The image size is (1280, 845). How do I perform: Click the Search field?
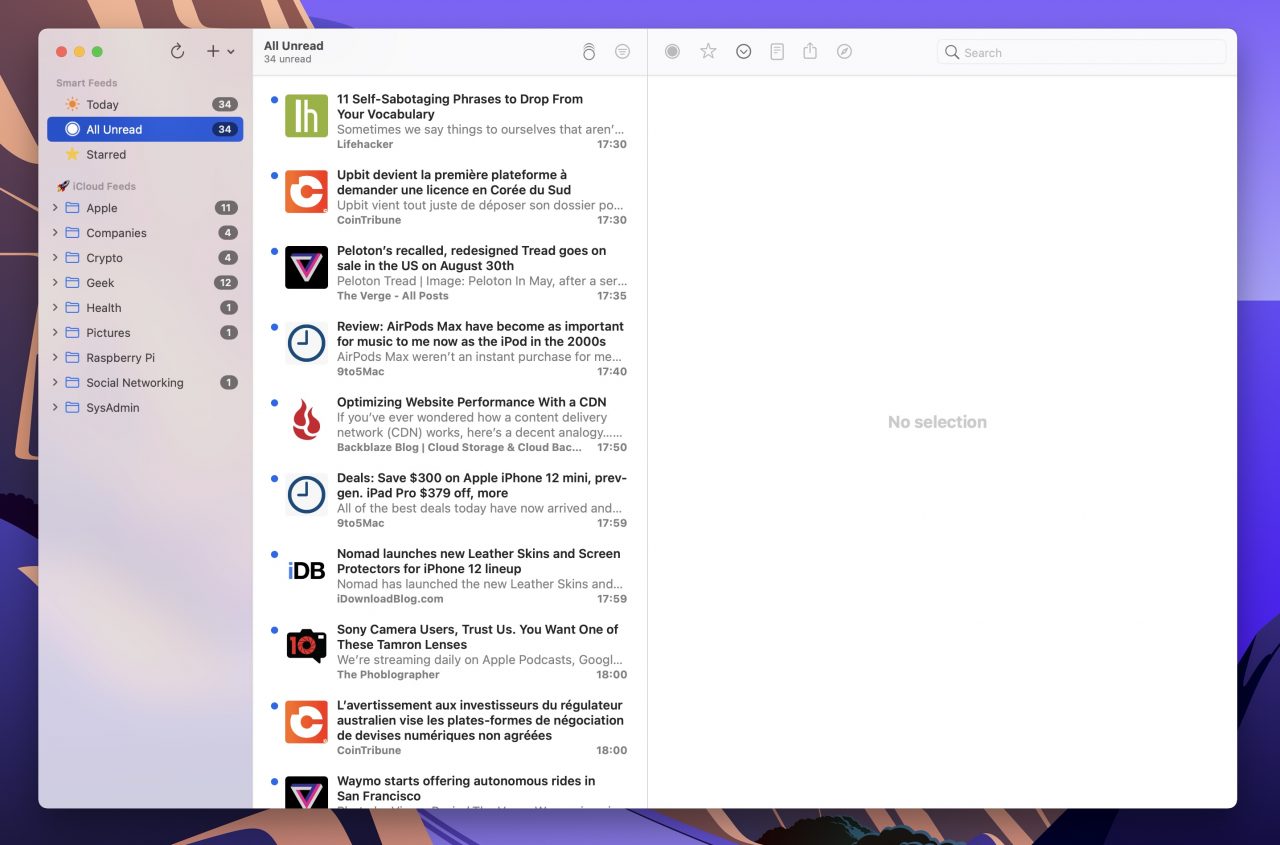tap(1081, 52)
